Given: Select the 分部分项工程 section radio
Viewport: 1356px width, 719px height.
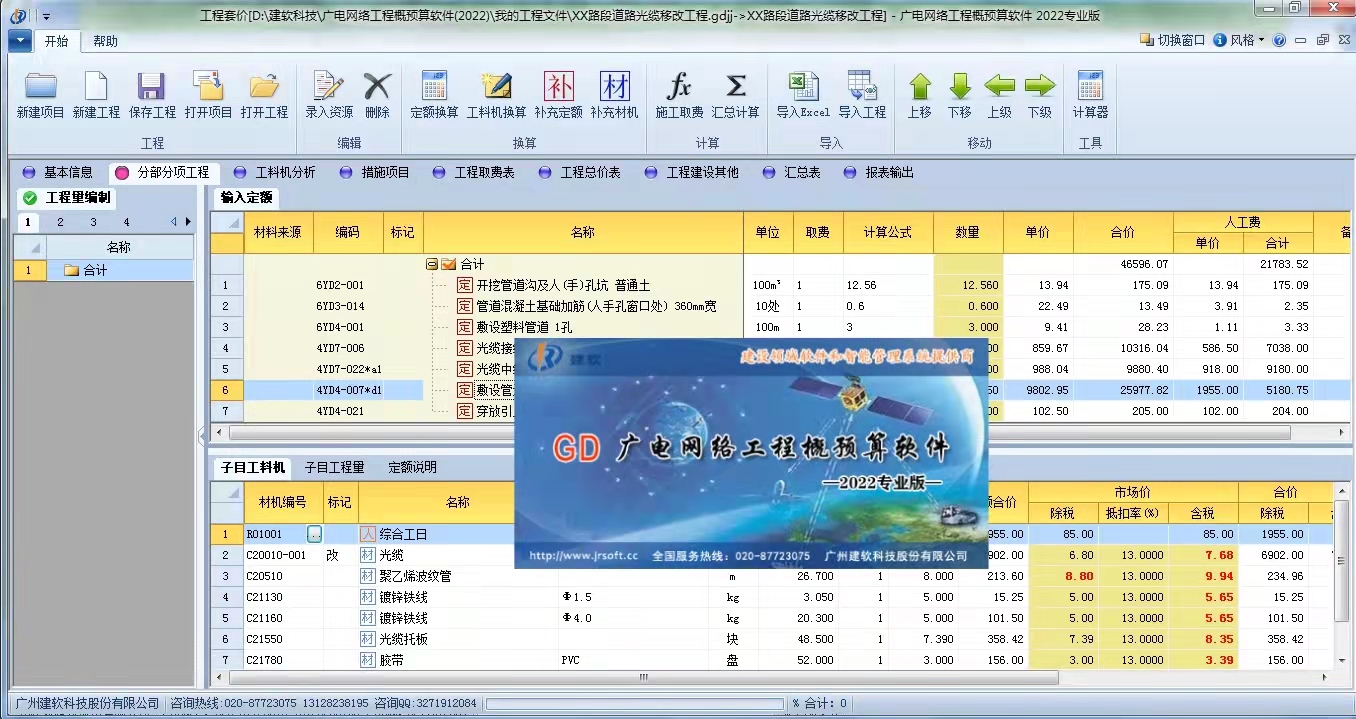Looking at the screenshot, I should [122, 172].
